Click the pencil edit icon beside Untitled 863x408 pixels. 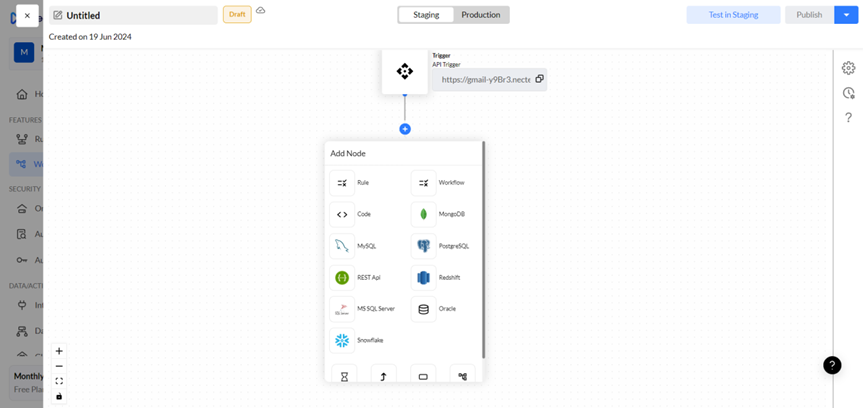[x=58, y=15]
